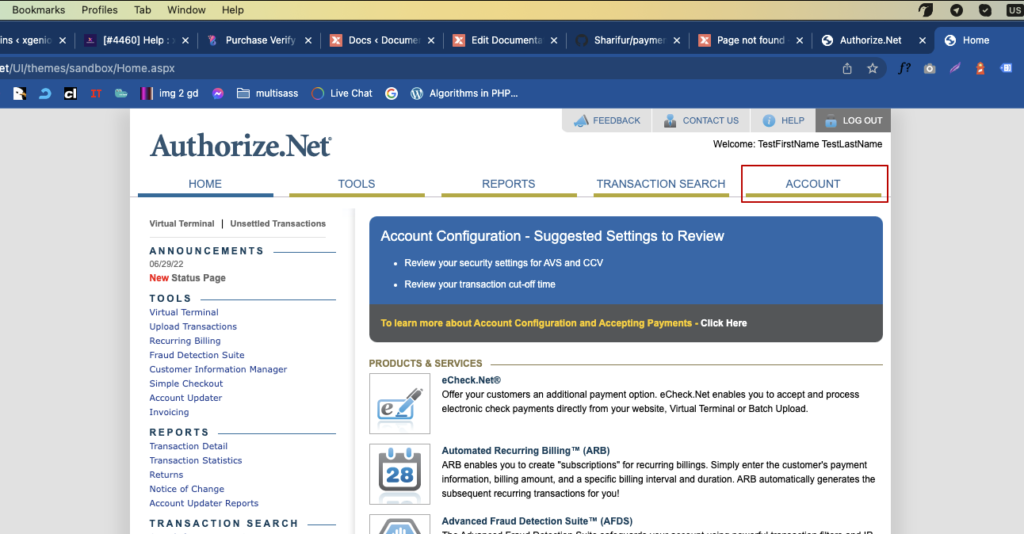Close the 'Authorize.Net' browser tab
This screenshot has height=534, width=1024.
point(922,40)
